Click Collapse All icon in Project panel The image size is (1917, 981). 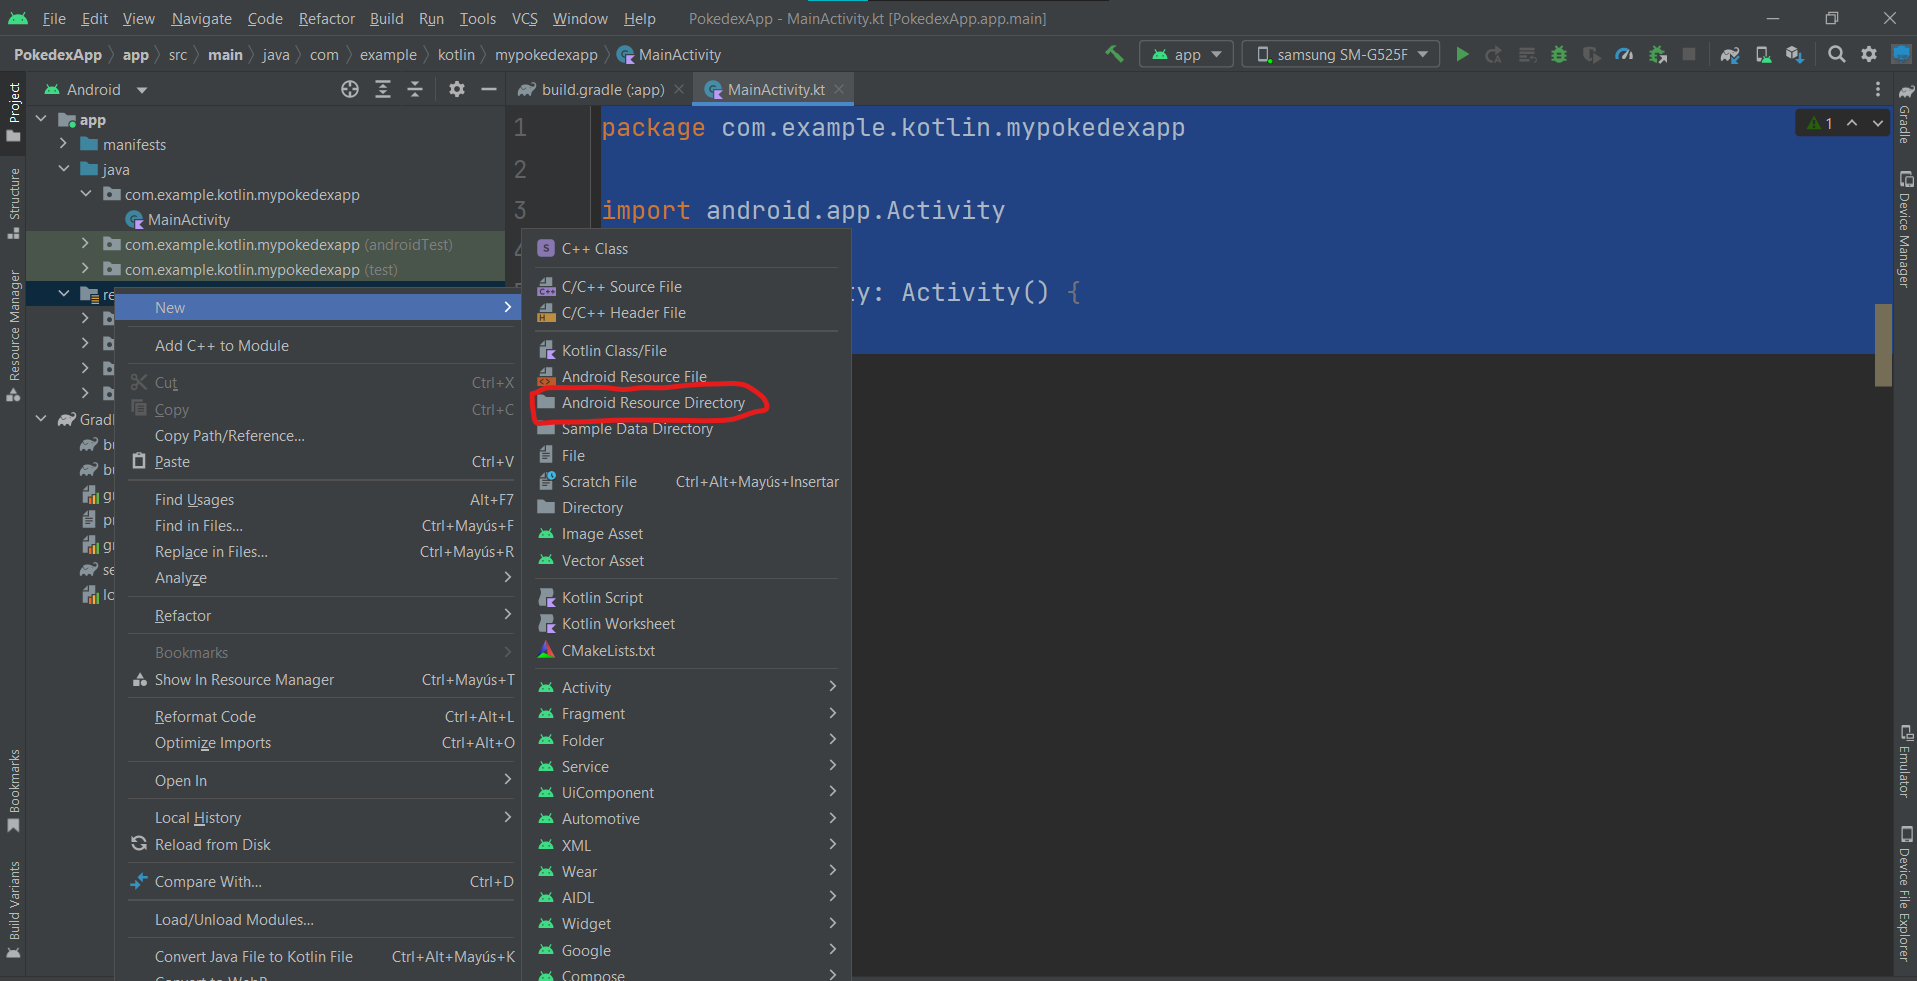(x=415, y=90)
